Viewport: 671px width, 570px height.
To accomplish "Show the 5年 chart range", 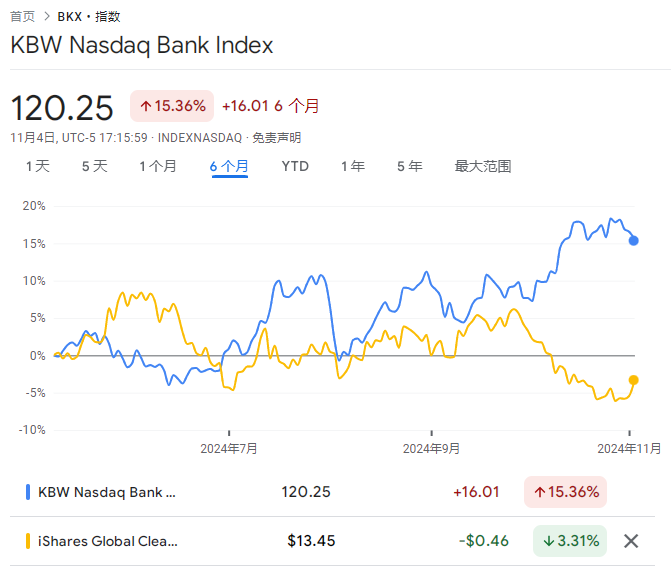I will [x=409, y=166].
